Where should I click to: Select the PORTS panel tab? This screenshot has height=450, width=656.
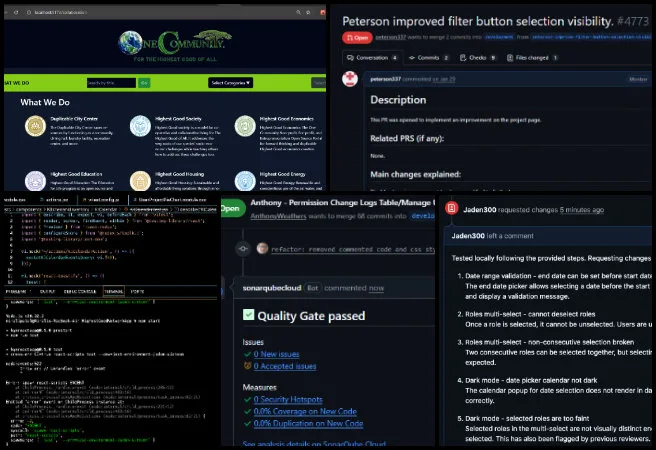pos(137,291)
